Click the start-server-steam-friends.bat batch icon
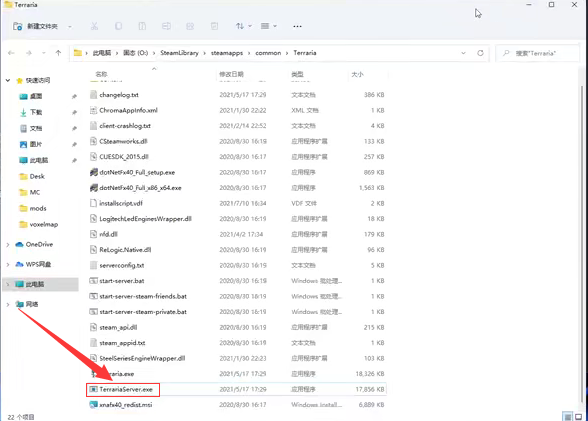Viewport: 588px width, 421px height. point(93,296)
